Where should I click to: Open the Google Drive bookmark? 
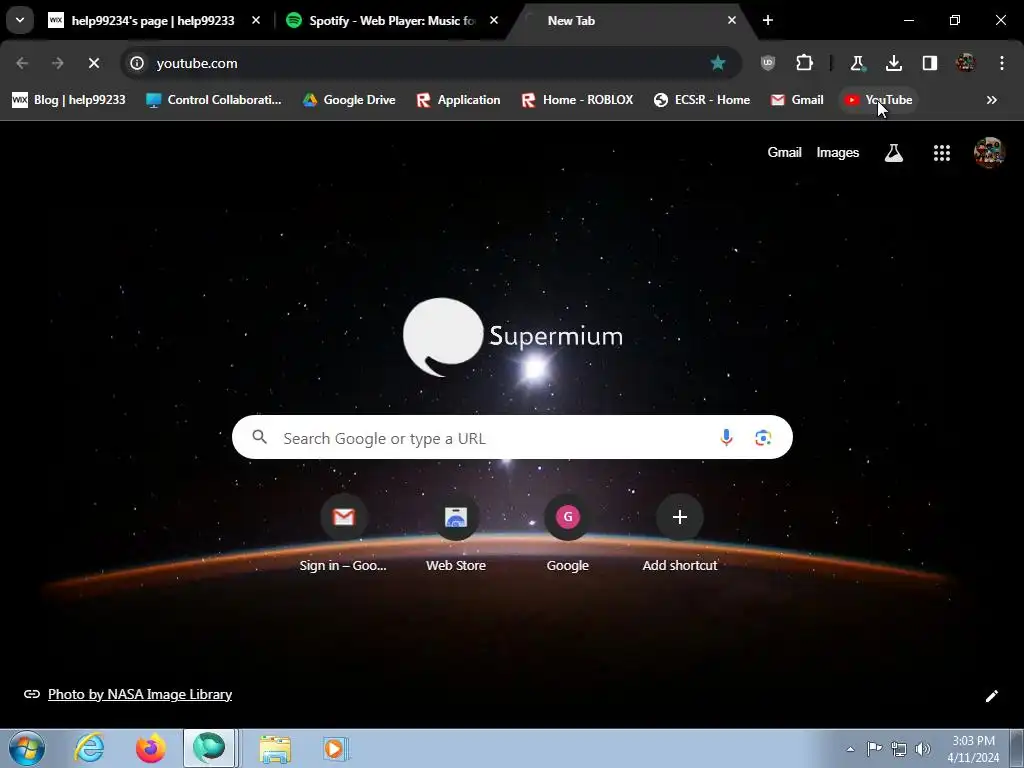349,100
